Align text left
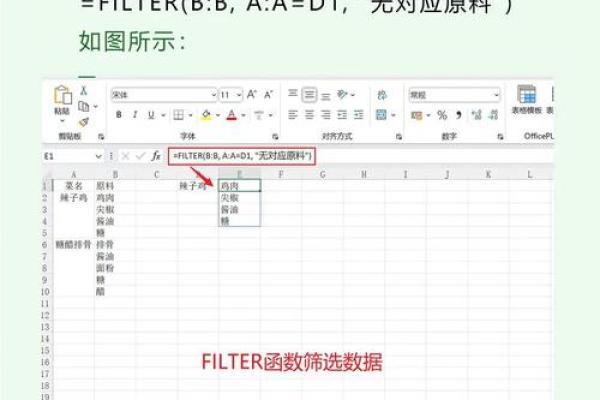 [293, 114]
